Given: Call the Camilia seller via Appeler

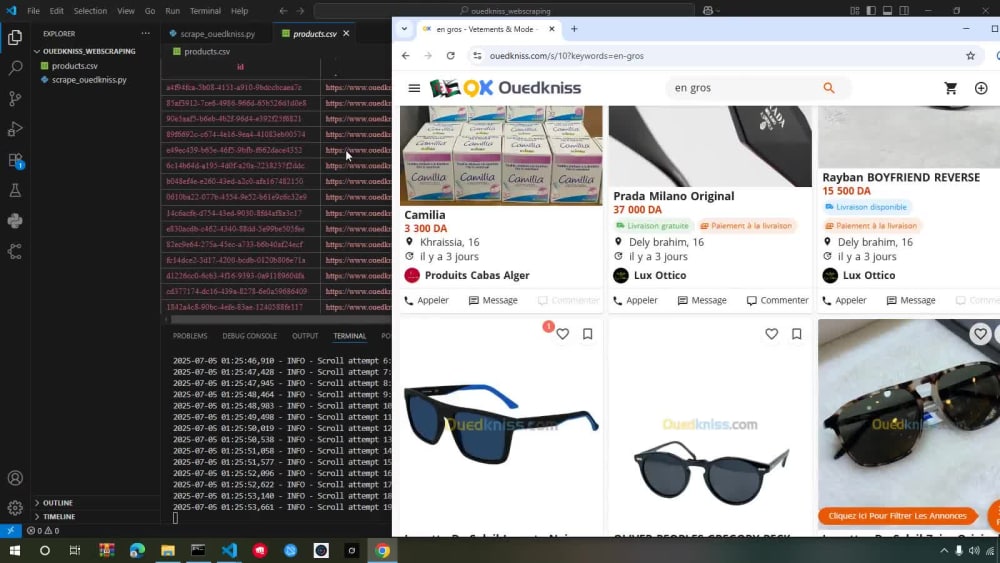Looking at the screenshot, I should (x=426, y=300).
